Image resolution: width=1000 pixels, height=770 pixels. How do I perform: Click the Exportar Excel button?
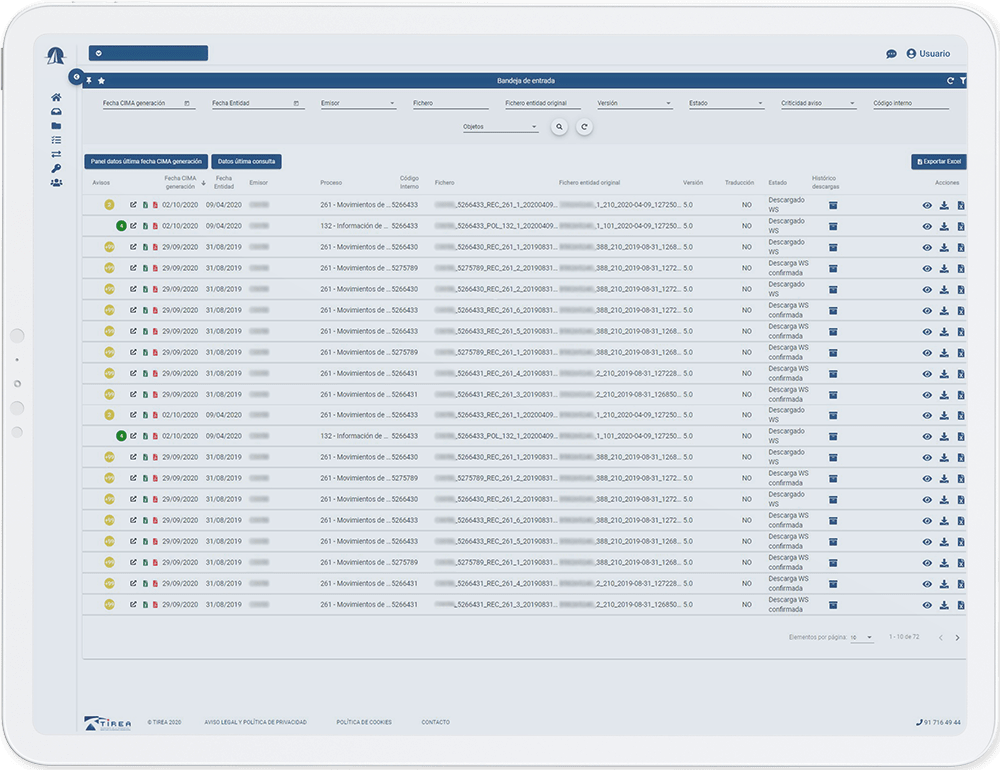click(x=938, y=161)
